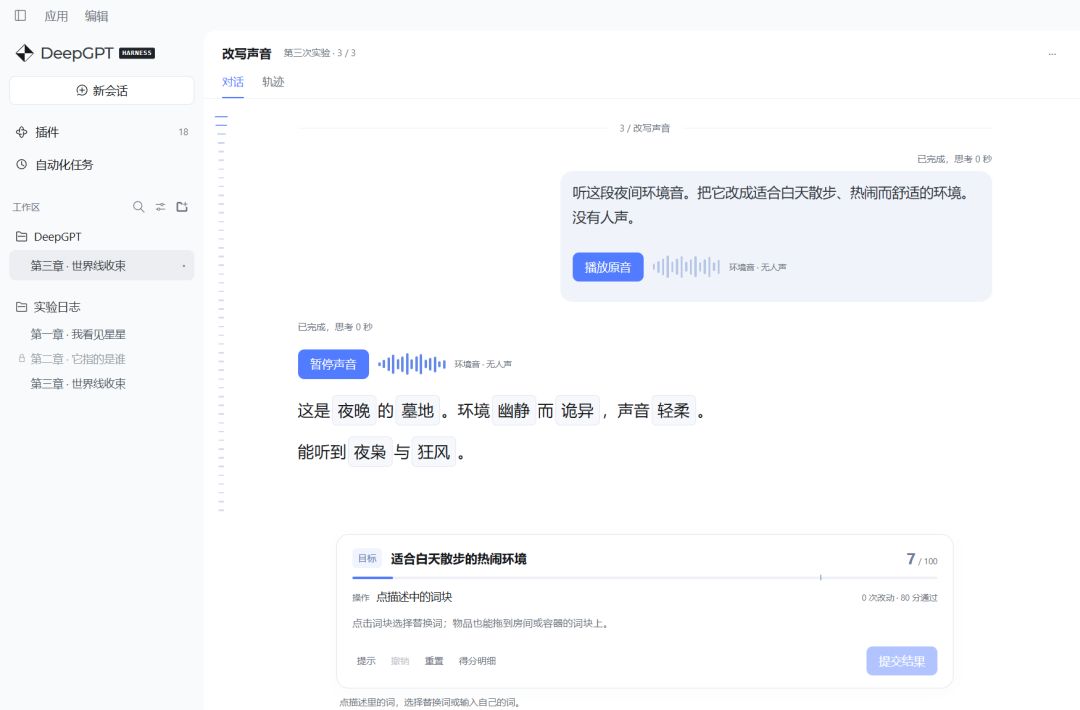The image size is (1080, 710).
Task: Click the new folder icon in 工作区
Action: point(182,207)
